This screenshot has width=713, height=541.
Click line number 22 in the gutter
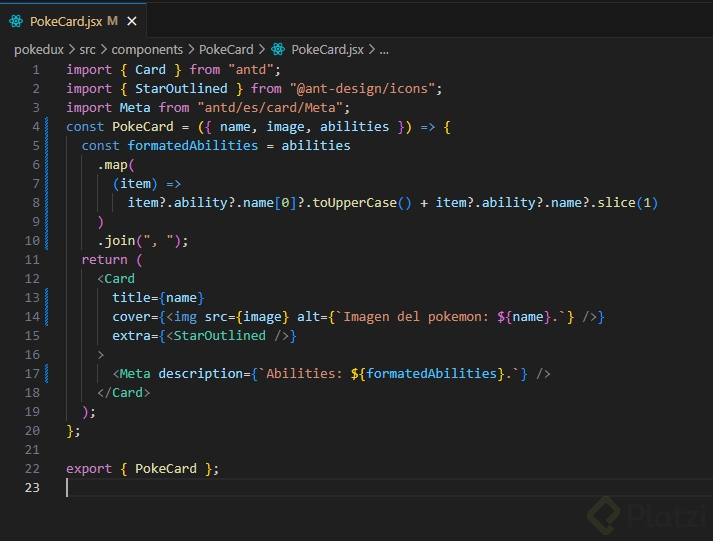[x=32, y=469]
